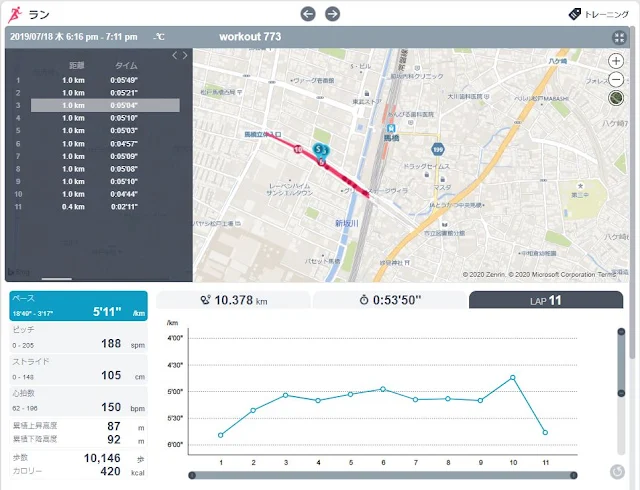Click lap 6 data point on pace graph
This screenshot has height=490, width=640.
click(x=383, y=389)
